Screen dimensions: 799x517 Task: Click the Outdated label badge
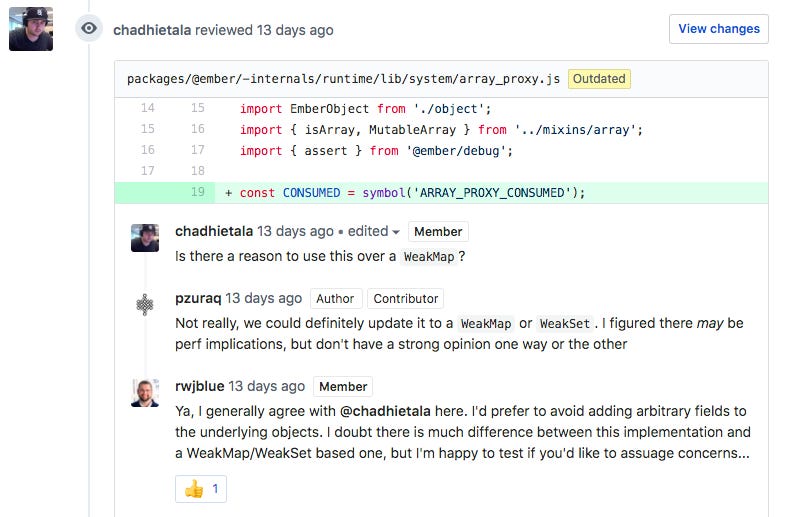pos(599,78)
